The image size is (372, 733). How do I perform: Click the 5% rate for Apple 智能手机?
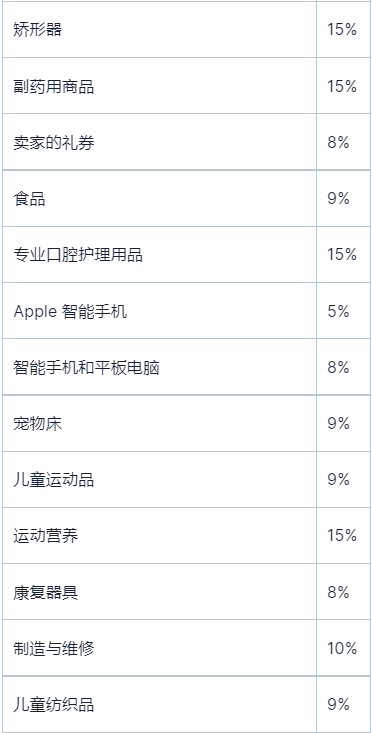click(x=338, y=311)
